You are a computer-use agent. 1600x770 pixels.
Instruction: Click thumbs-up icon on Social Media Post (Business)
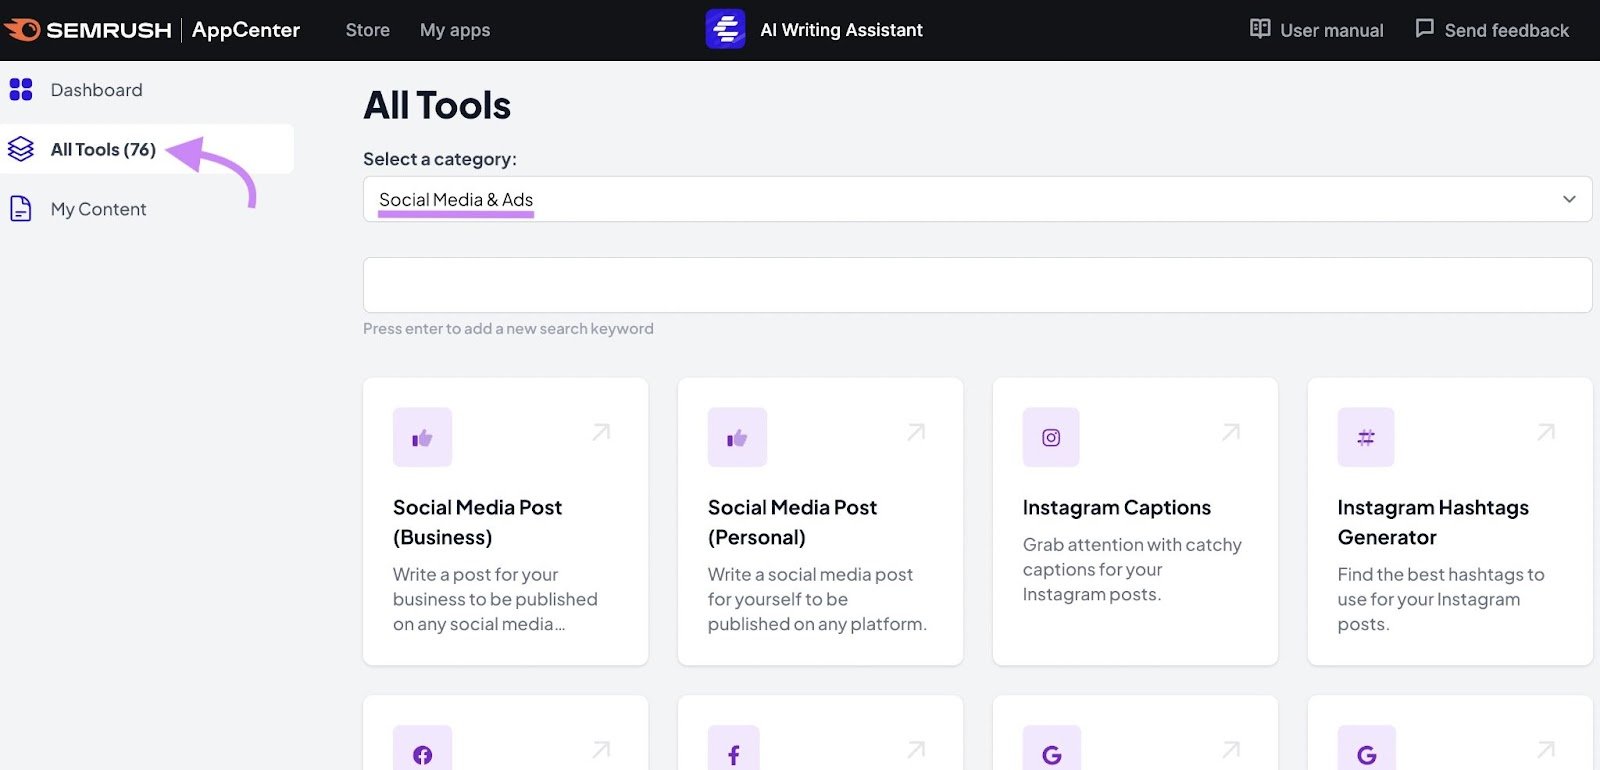422,437
